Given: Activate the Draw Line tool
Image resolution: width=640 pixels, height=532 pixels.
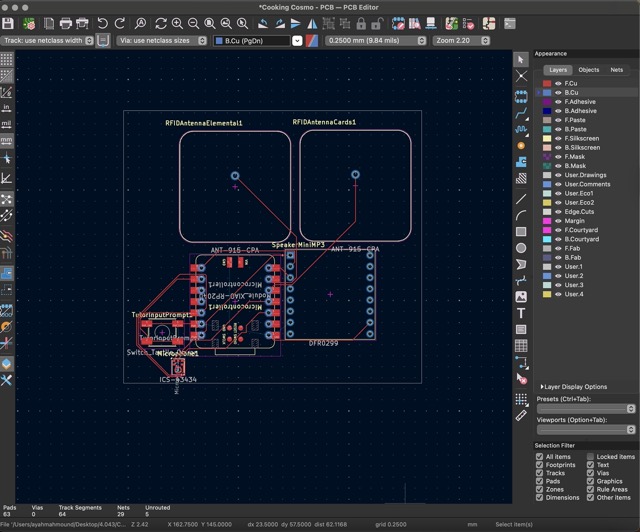Looking at the screenshot, I should (521, 197).
